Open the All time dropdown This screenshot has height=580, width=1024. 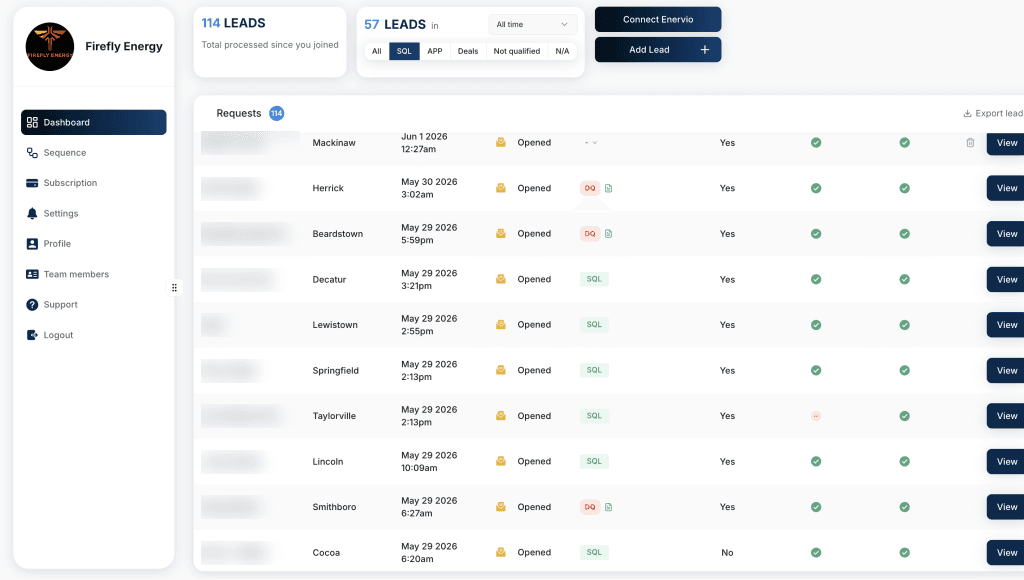point(532,24)
